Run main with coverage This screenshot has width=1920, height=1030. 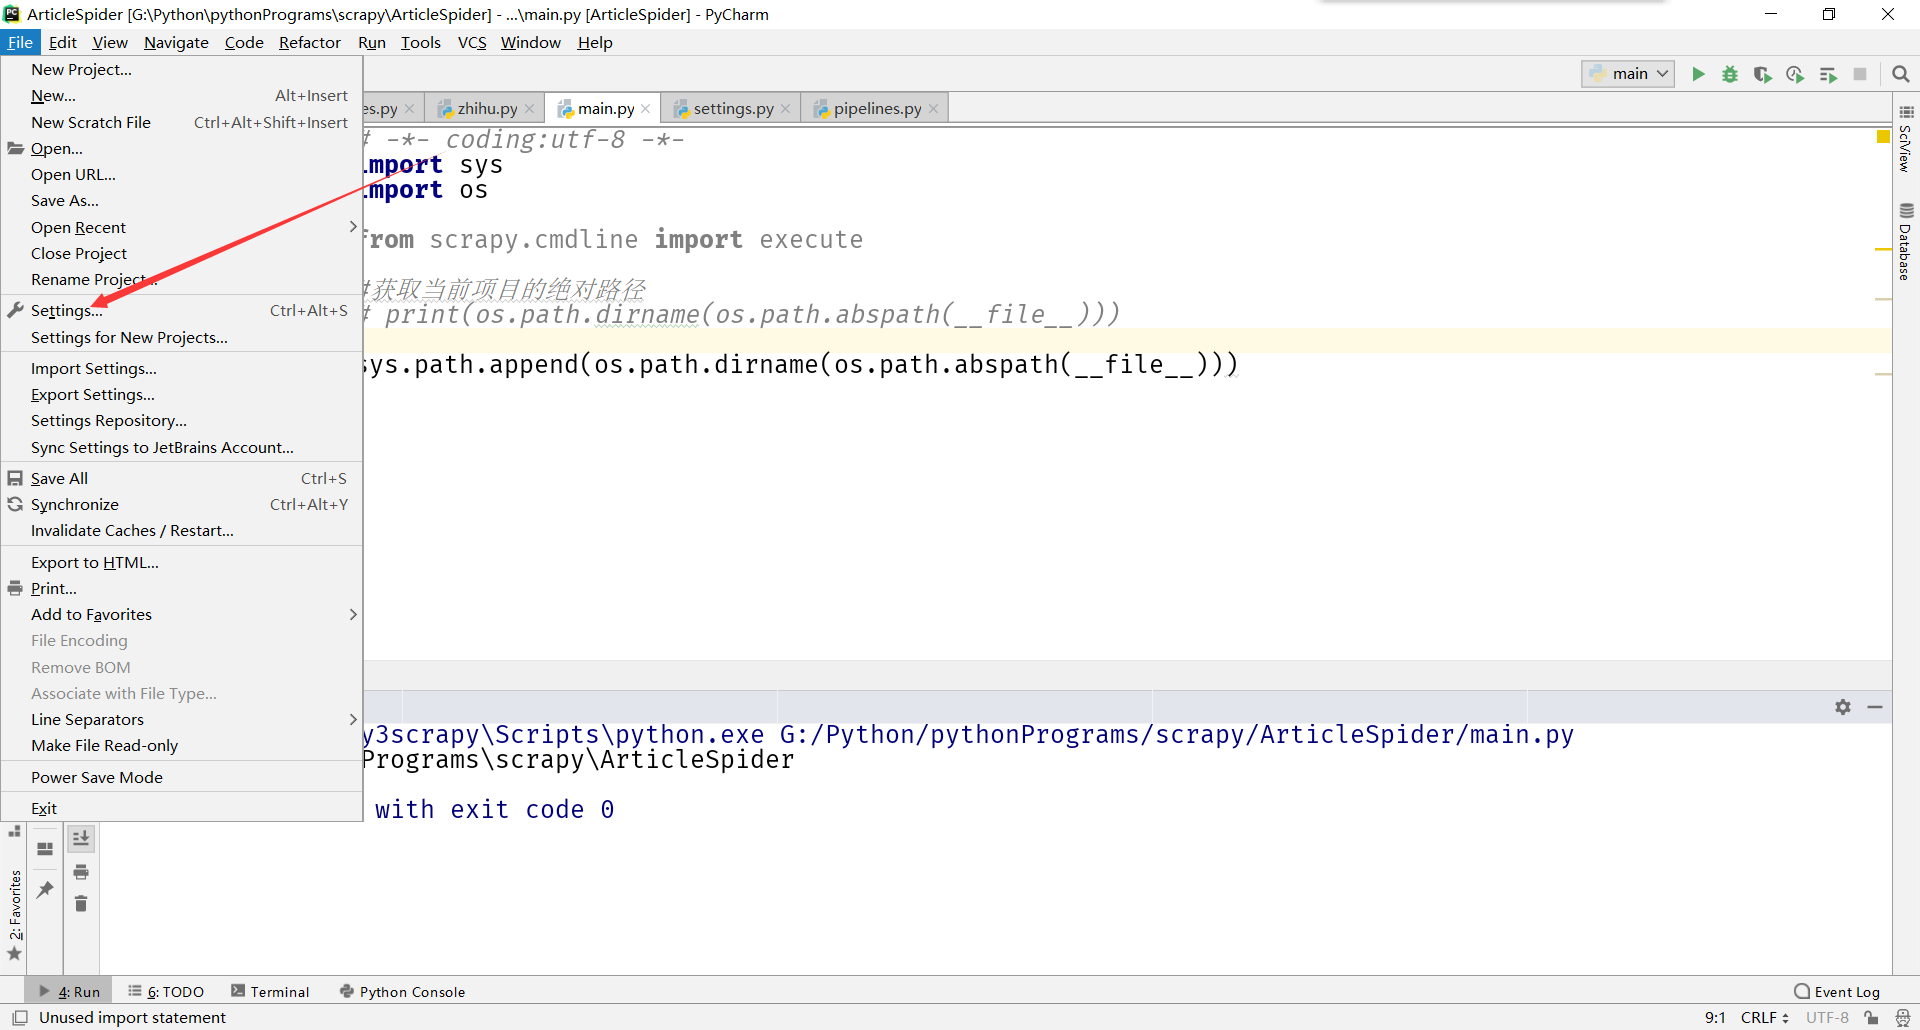coord(1763,74)
